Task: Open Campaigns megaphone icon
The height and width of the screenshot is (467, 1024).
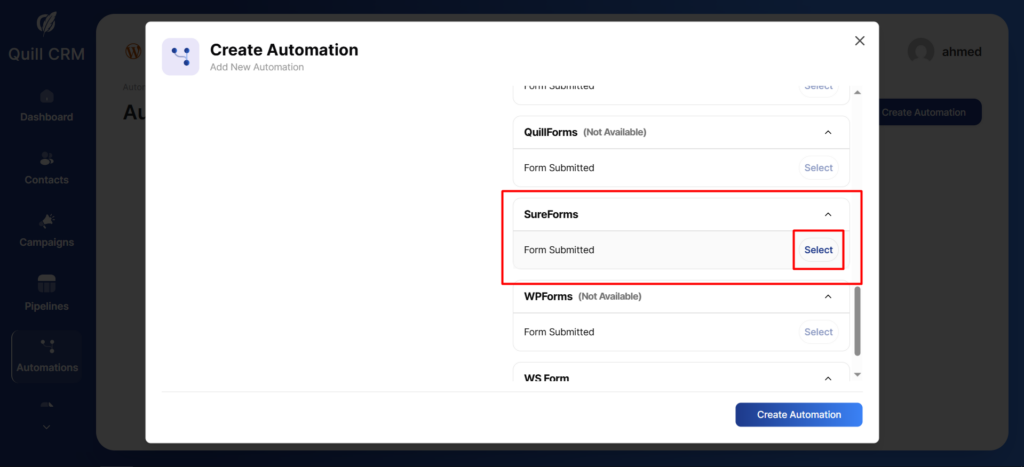Action: click(46, 221)
